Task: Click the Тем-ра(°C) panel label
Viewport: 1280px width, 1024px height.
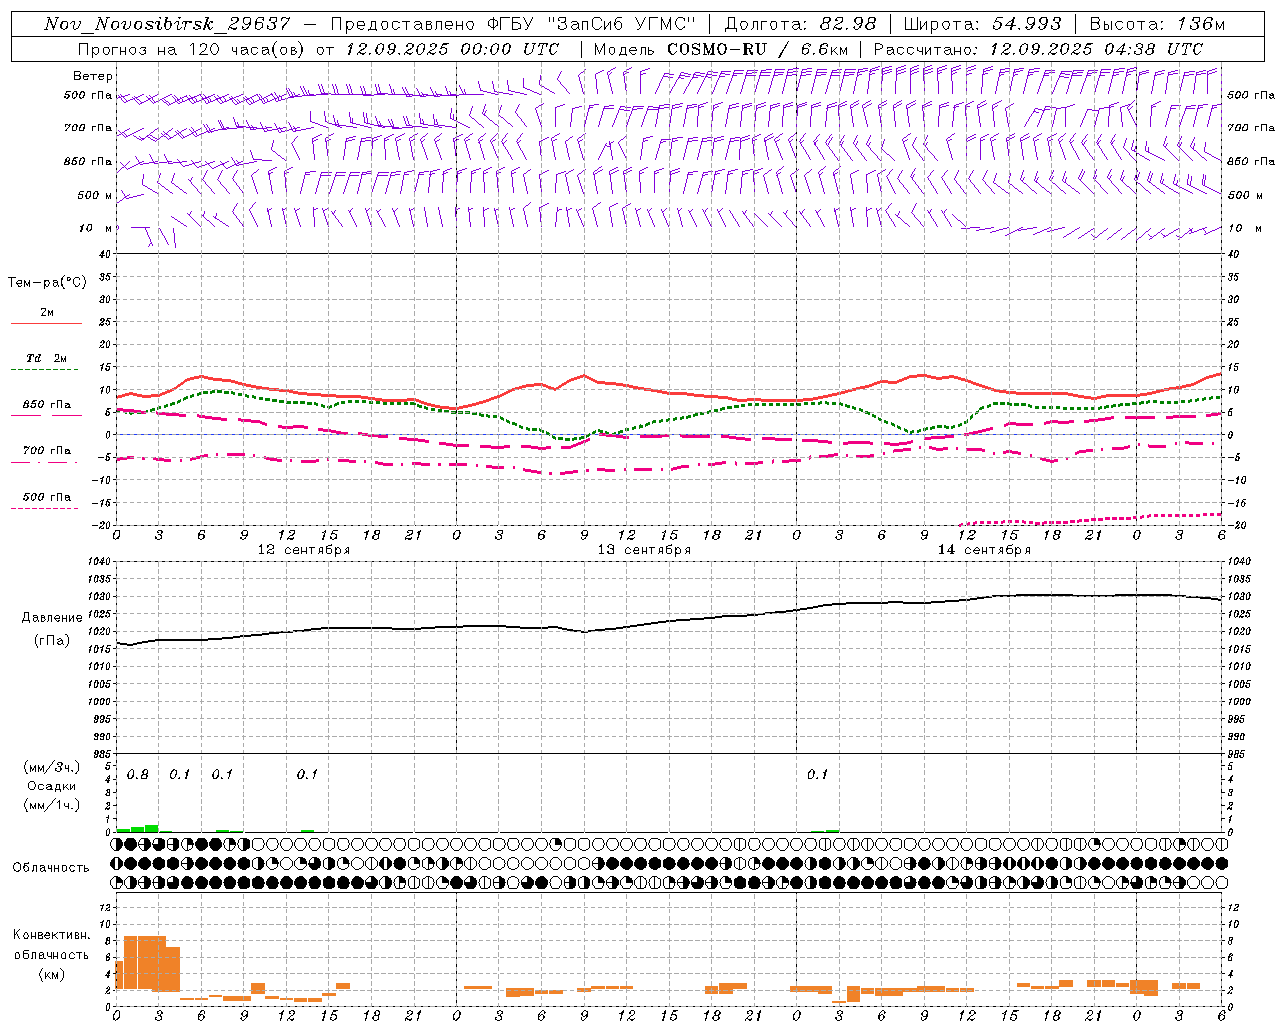Action: [x=47, y=283]
